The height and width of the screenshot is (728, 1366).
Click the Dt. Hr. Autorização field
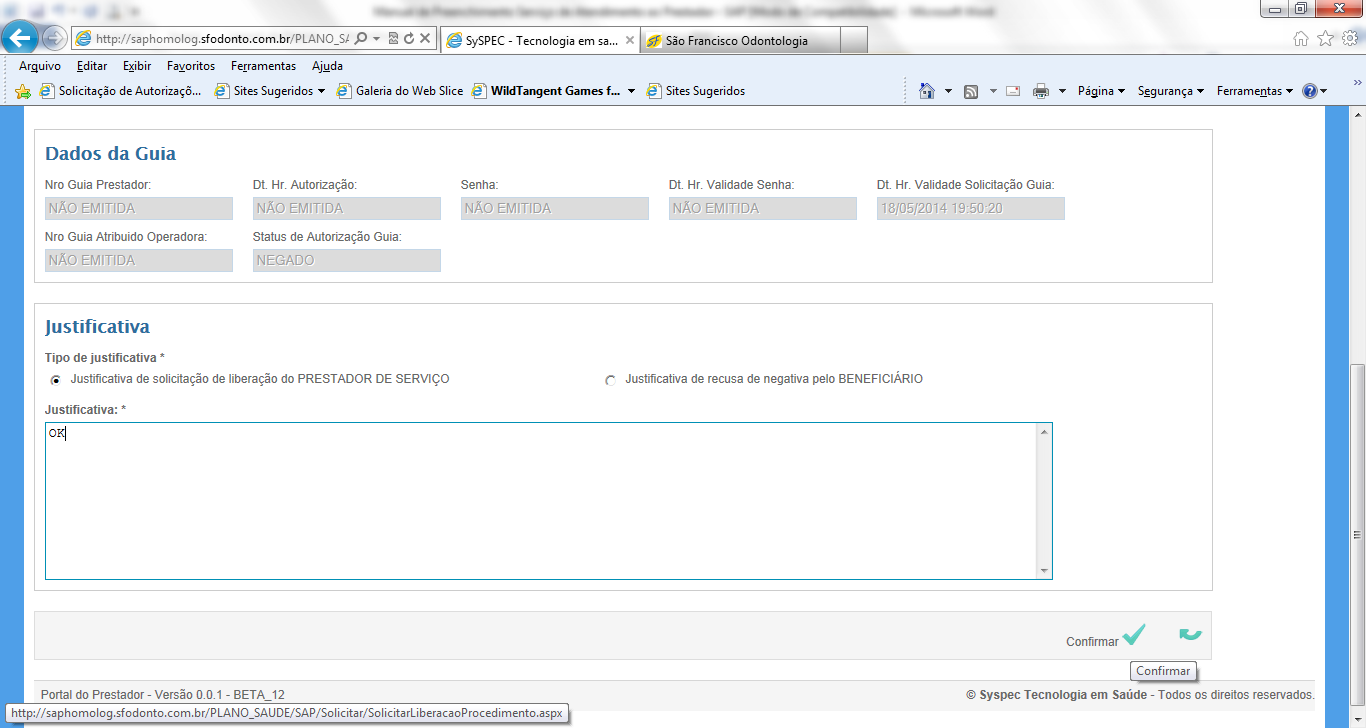tap(347, 208)
